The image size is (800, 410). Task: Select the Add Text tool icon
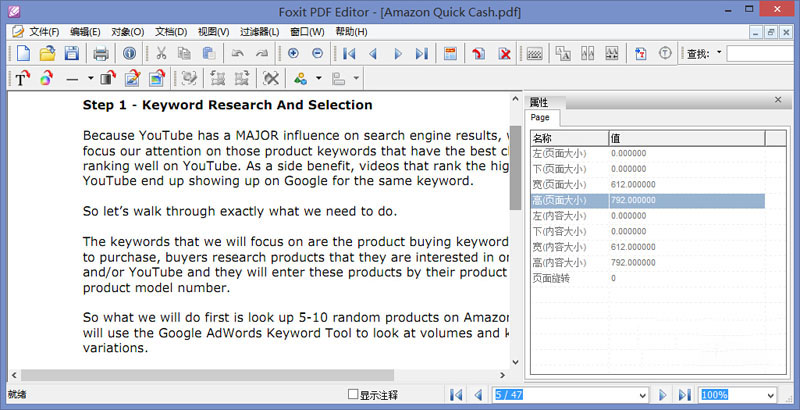click(23, 78)
